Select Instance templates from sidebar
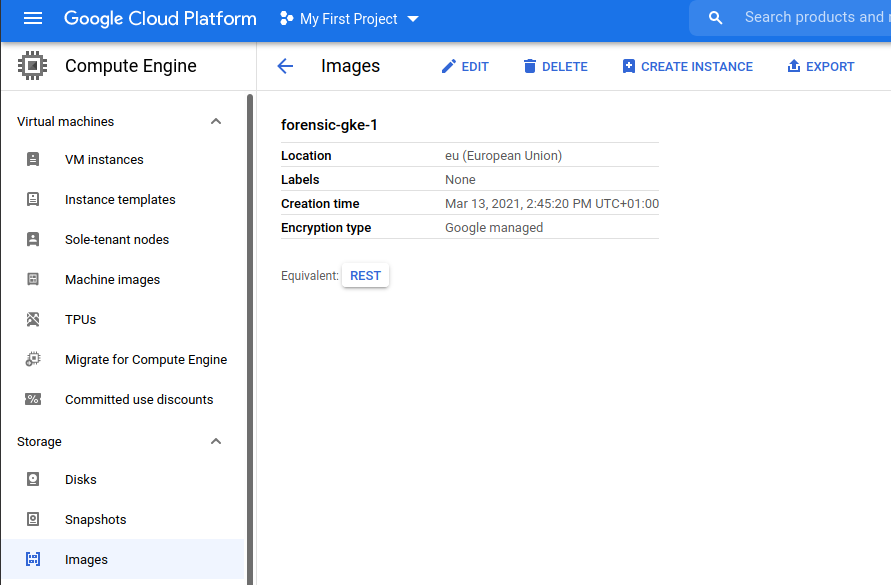891x585 pixels. 120,199
